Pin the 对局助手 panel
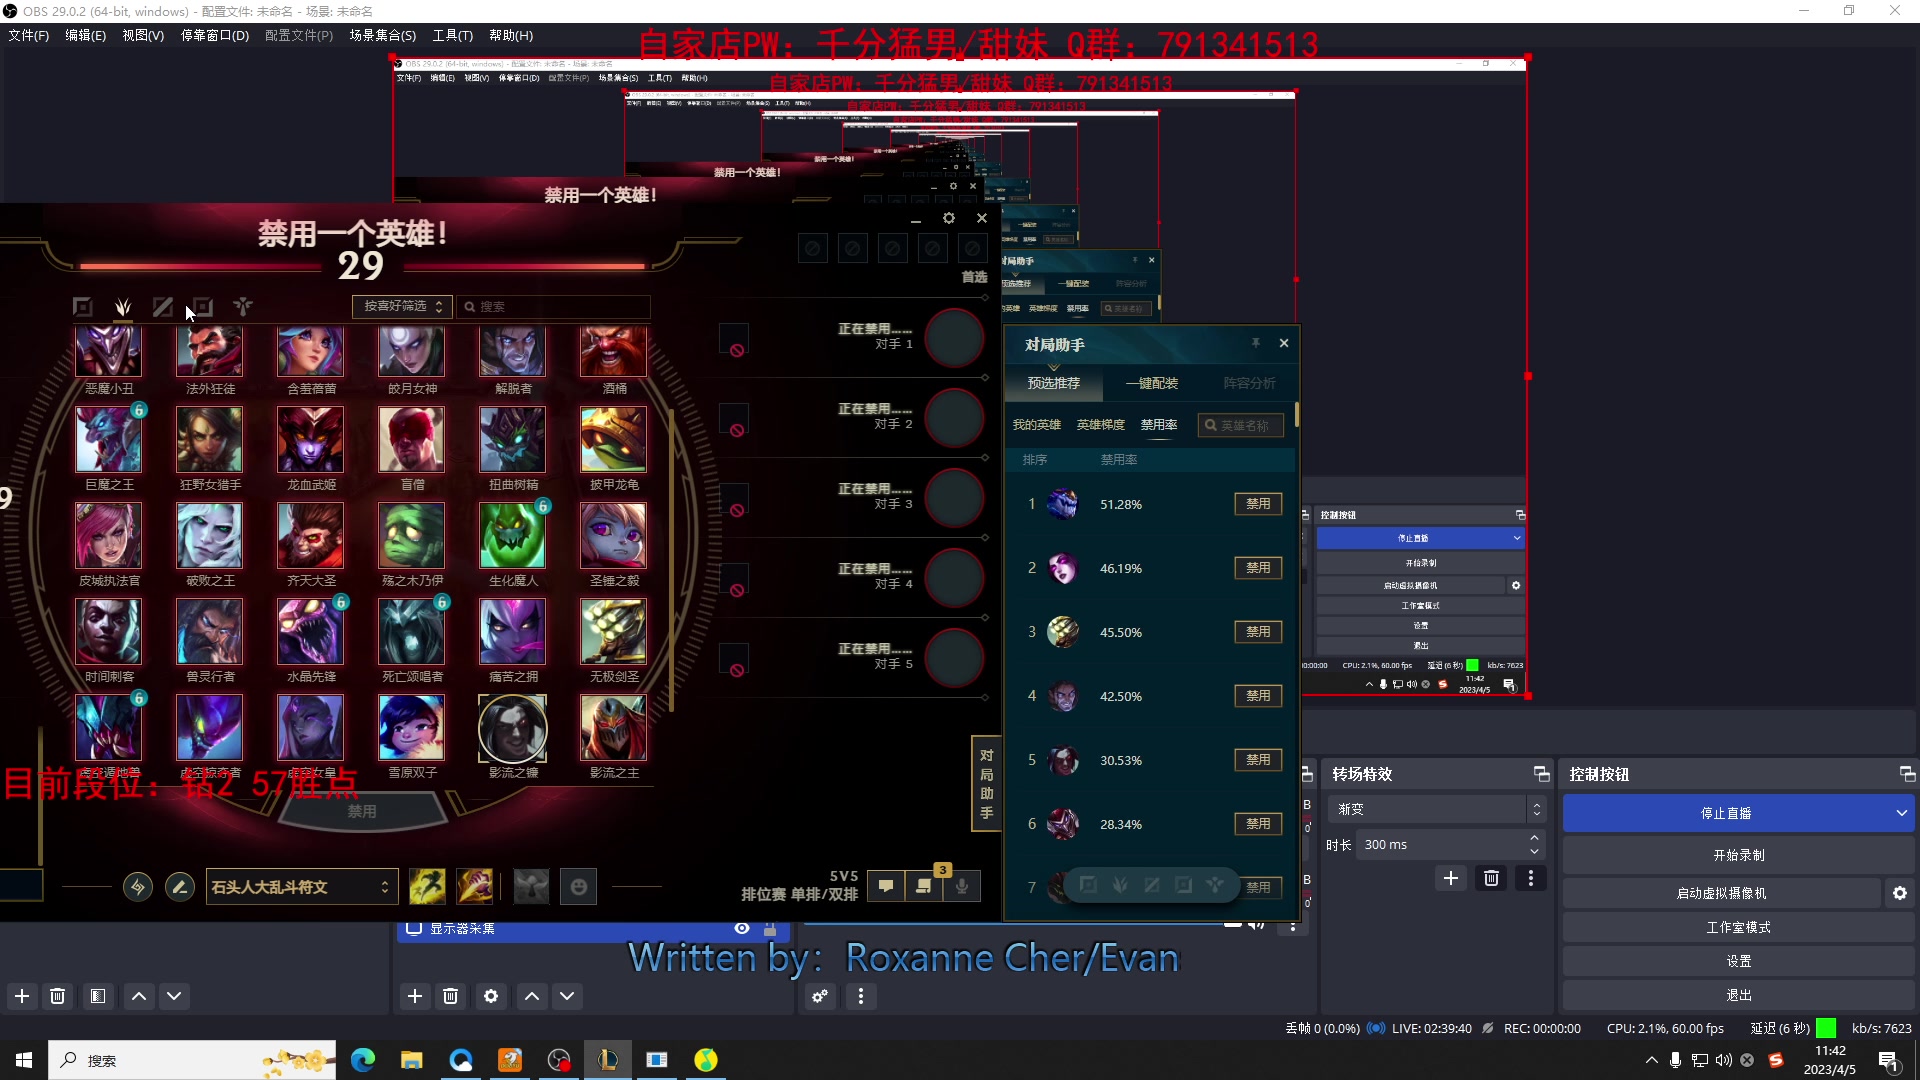 [x=1256, y=343]
